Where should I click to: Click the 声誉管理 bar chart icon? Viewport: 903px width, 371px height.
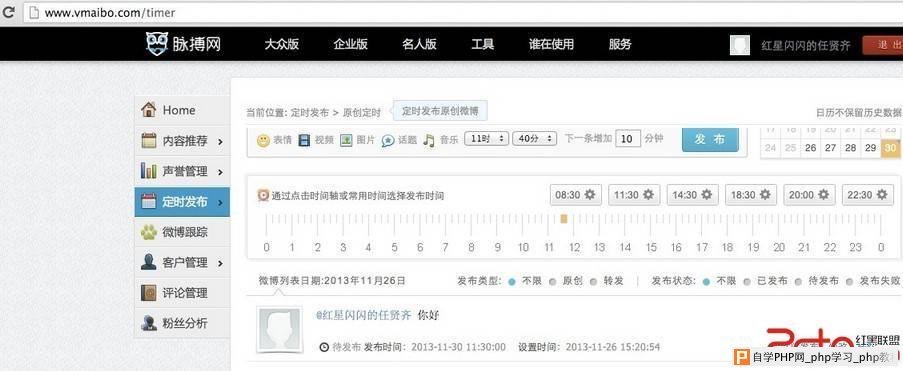[x=149, y=171]
